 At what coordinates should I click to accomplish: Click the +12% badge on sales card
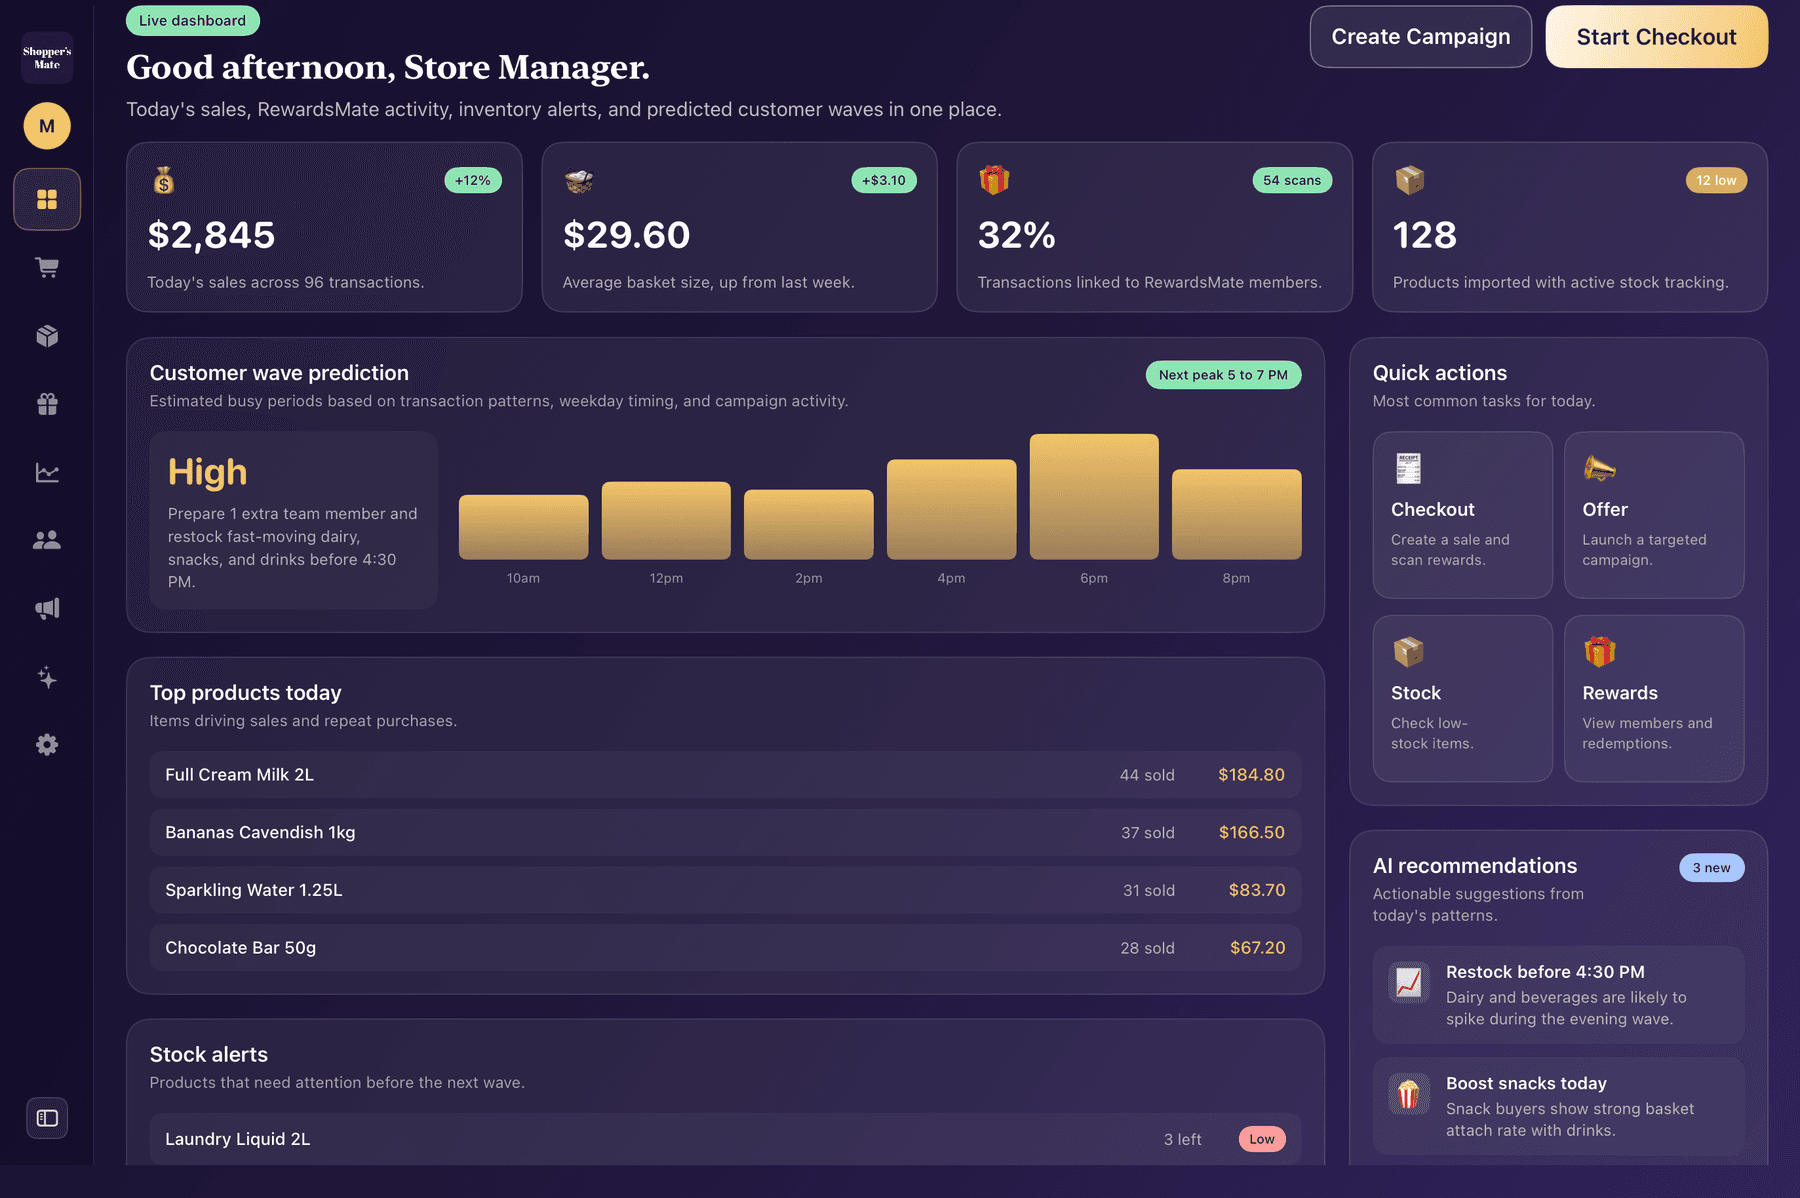tap(473, 181)
